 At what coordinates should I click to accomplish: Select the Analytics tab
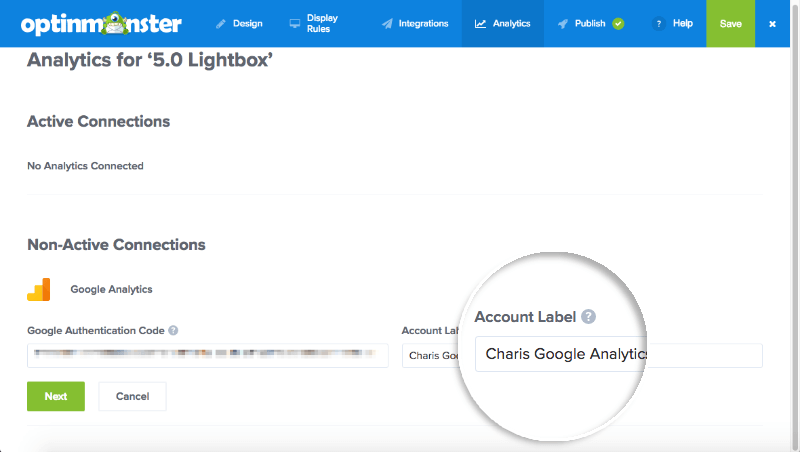(x=503, y=23)
